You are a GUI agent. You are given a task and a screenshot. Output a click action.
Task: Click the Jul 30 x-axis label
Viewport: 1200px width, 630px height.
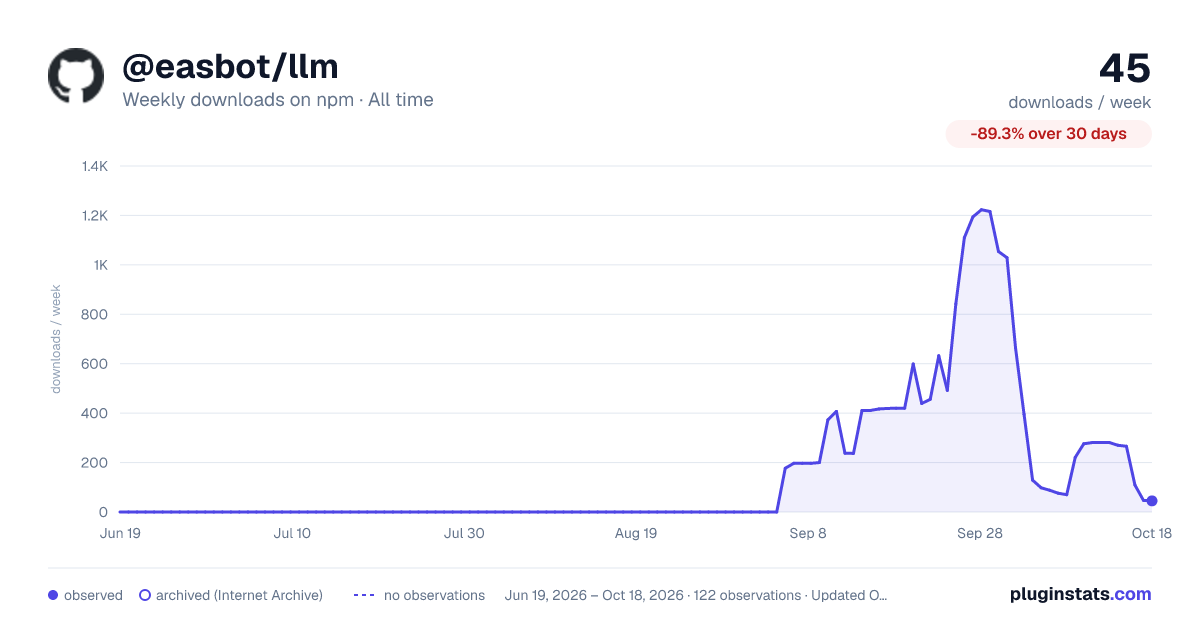coord(464,533)
